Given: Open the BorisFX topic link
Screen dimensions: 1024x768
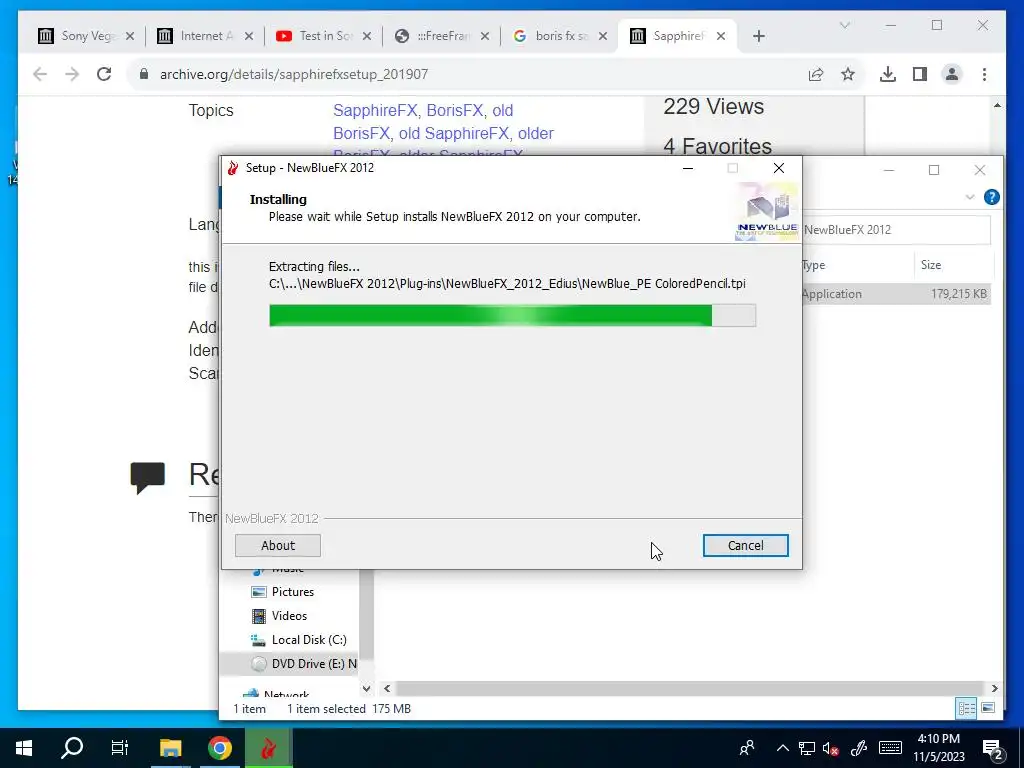Looking at the screenshot, I should click(455, 110).
